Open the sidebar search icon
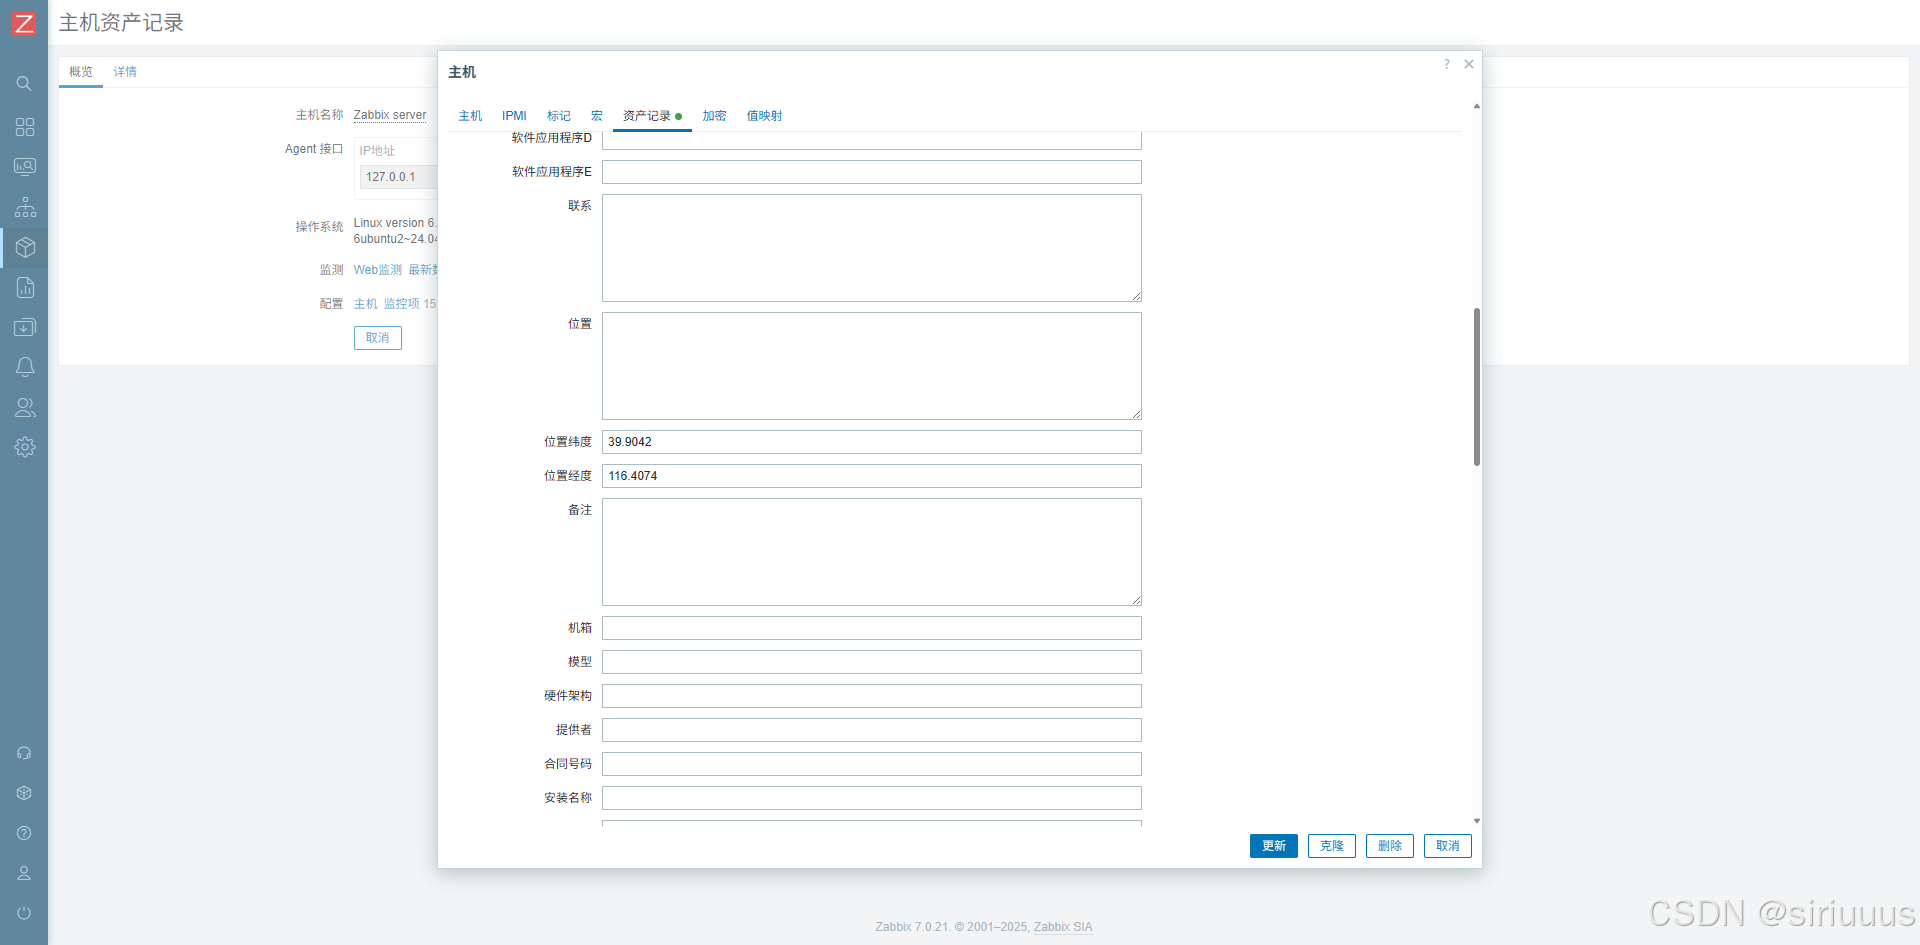Image resolution: width=1920 pixels, height=945 pixels. [x=24, y=84]
